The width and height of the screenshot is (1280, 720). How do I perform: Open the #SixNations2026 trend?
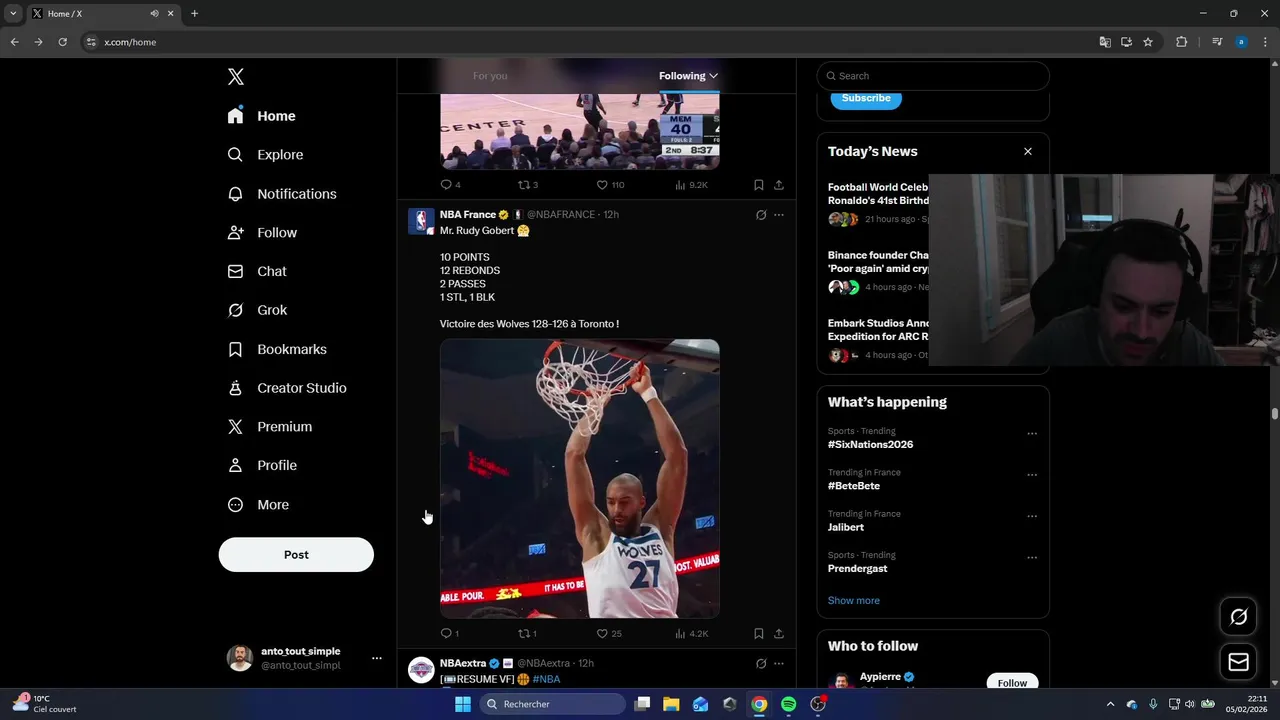[870, 445]
